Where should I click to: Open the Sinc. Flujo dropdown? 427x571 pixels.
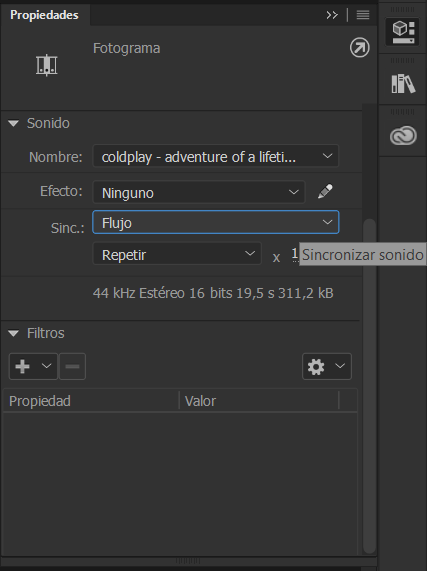point(216,222)
